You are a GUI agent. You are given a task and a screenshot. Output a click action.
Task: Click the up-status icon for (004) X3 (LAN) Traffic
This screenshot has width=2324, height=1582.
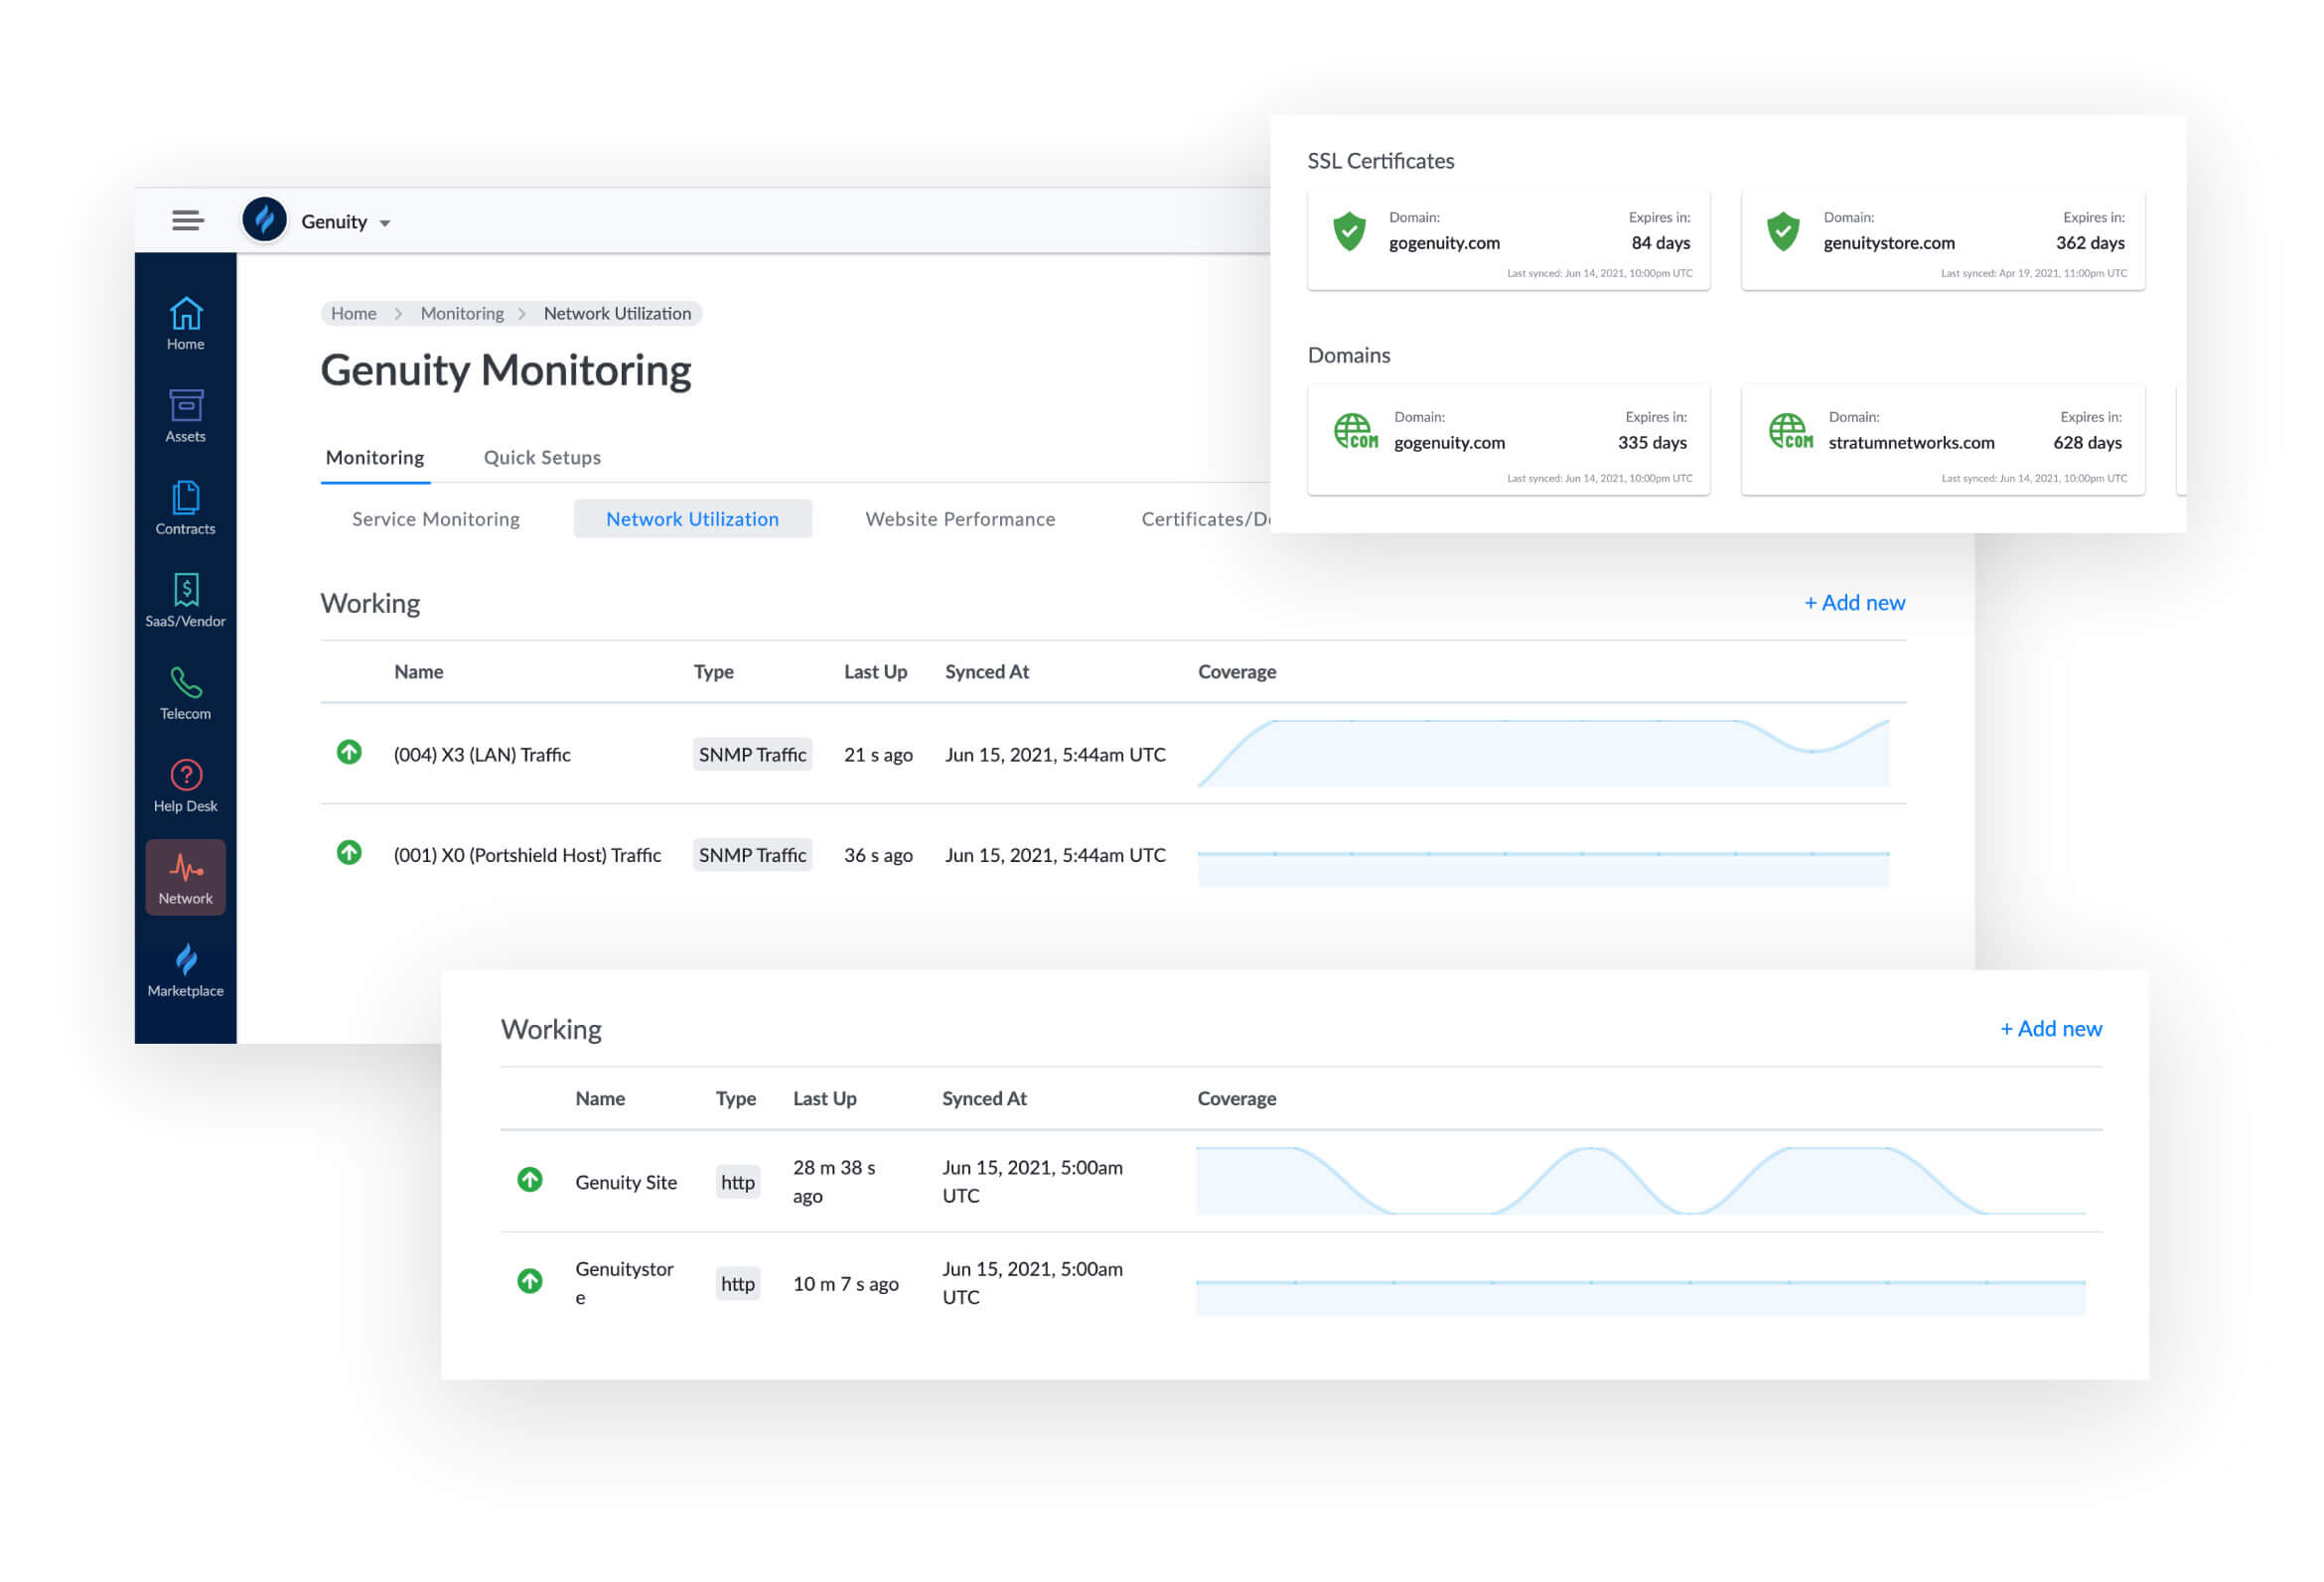click(349, 753)
